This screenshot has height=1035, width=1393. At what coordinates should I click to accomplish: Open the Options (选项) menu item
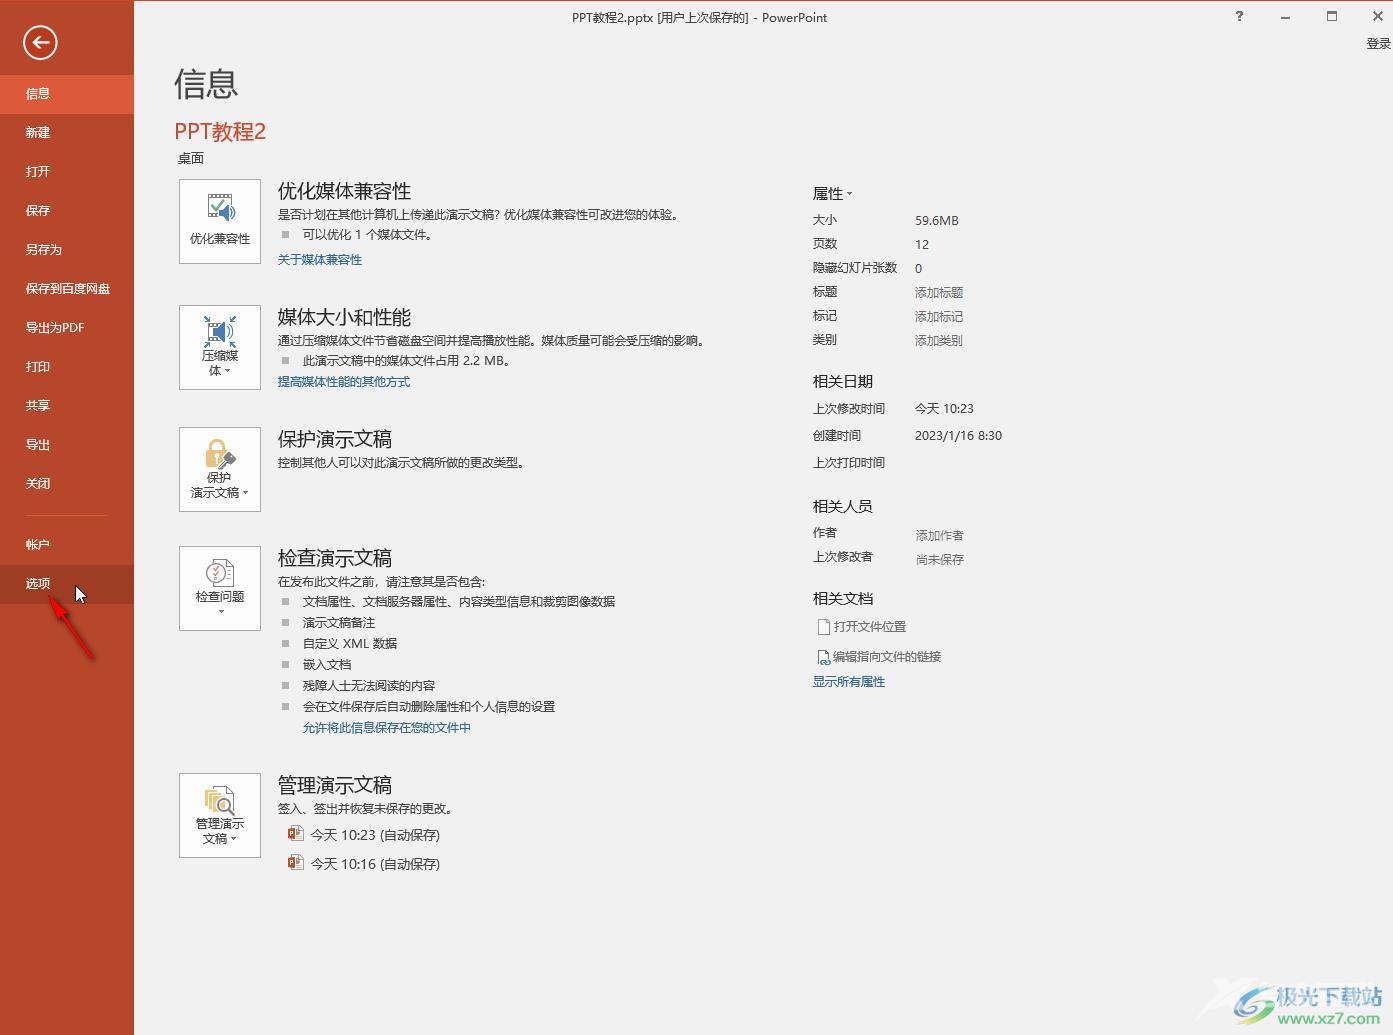67,584
